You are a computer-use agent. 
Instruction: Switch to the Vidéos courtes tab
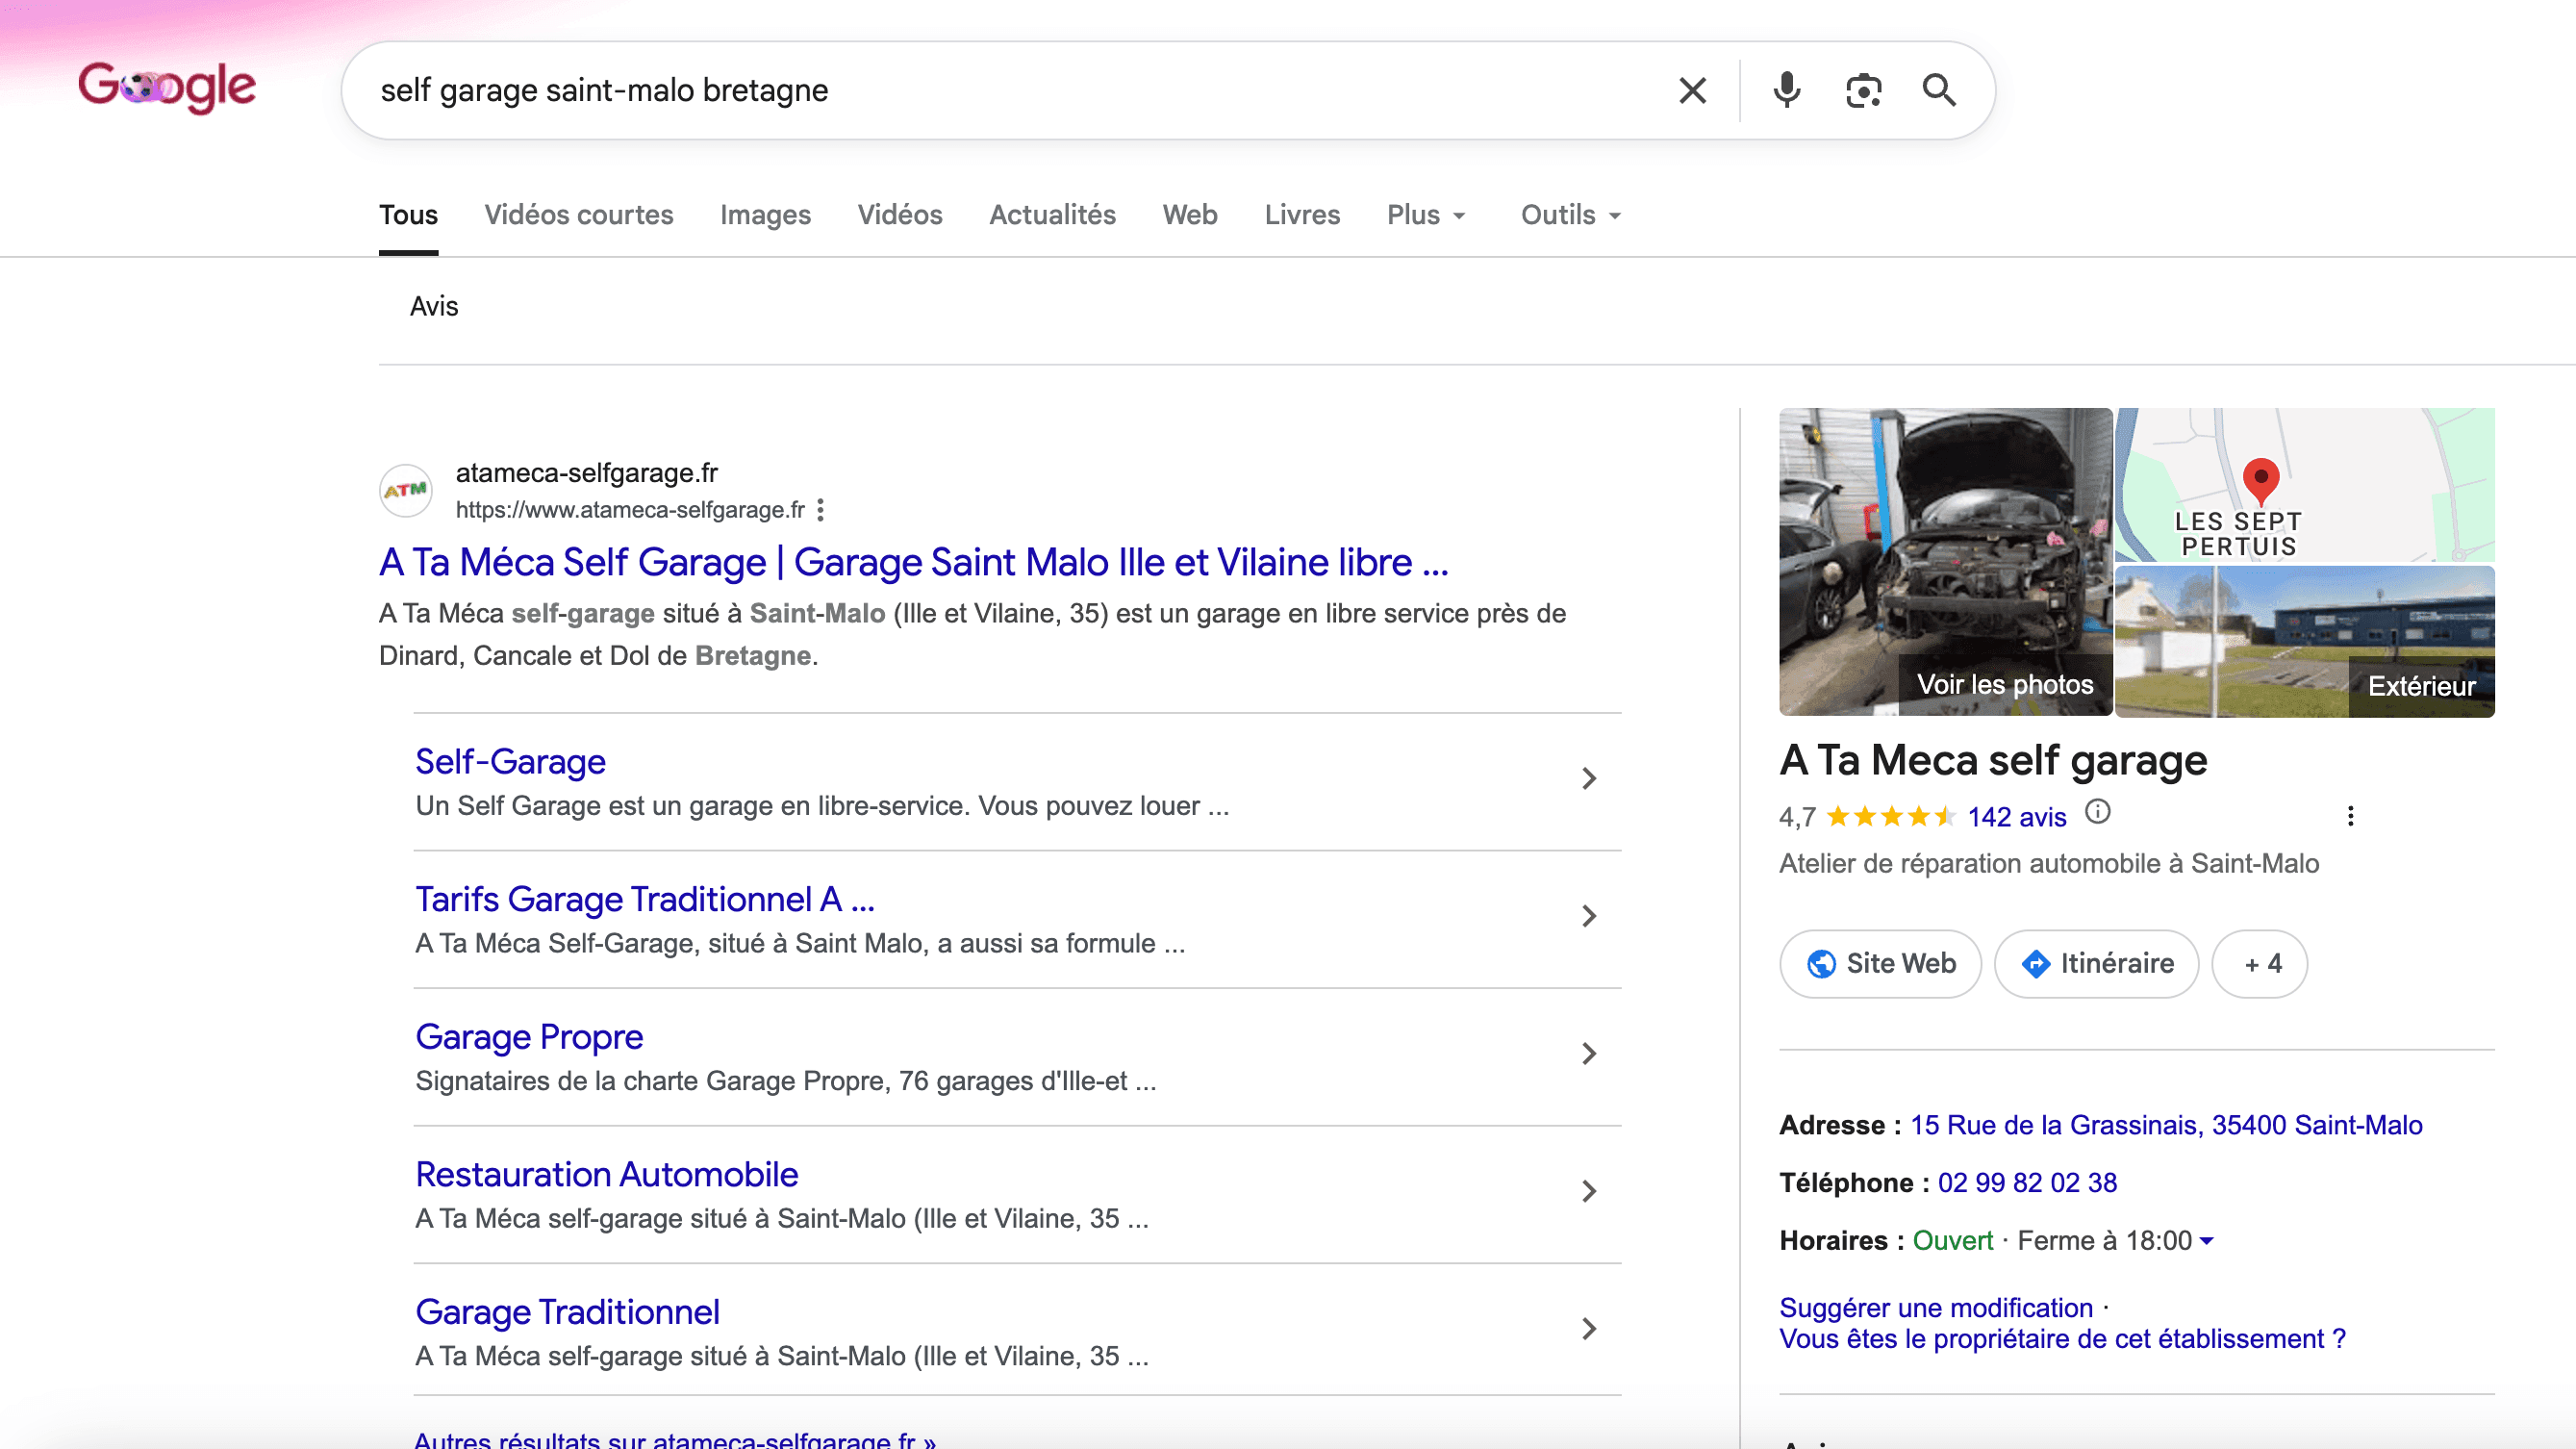pos(578,215)
